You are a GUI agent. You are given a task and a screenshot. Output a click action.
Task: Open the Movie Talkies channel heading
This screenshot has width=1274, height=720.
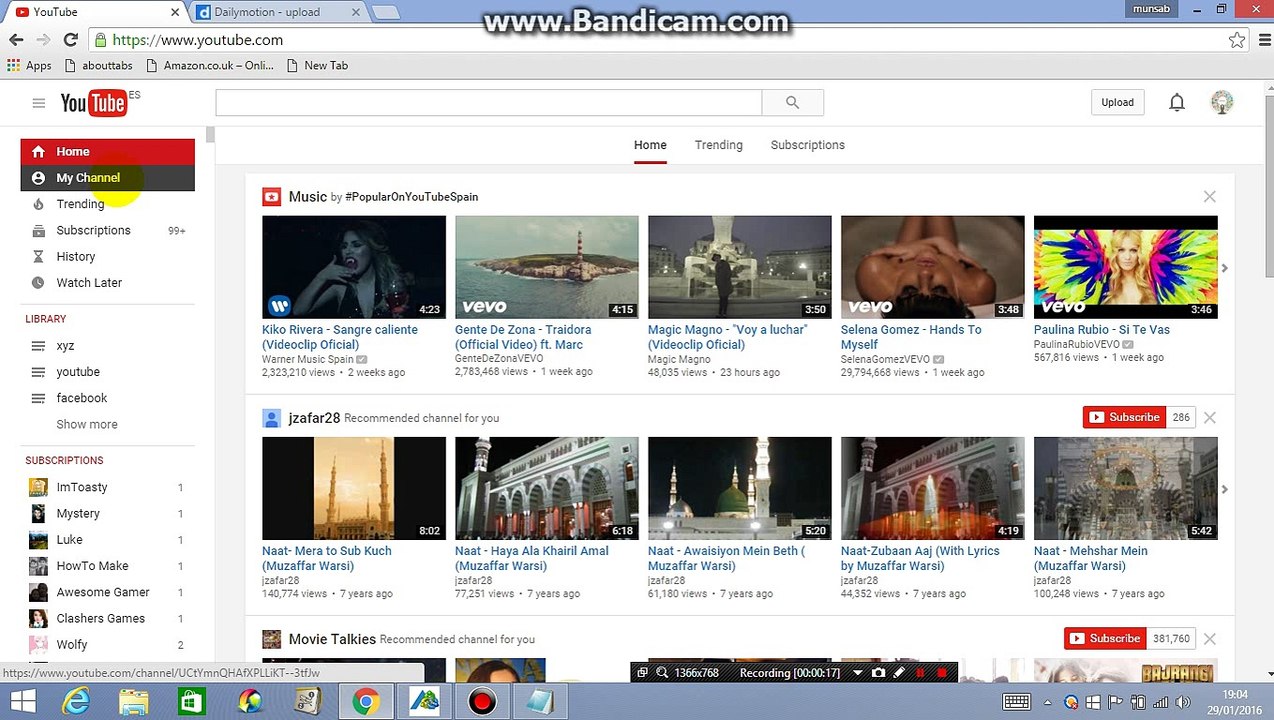pyautogui.click(x=332, y=639)
